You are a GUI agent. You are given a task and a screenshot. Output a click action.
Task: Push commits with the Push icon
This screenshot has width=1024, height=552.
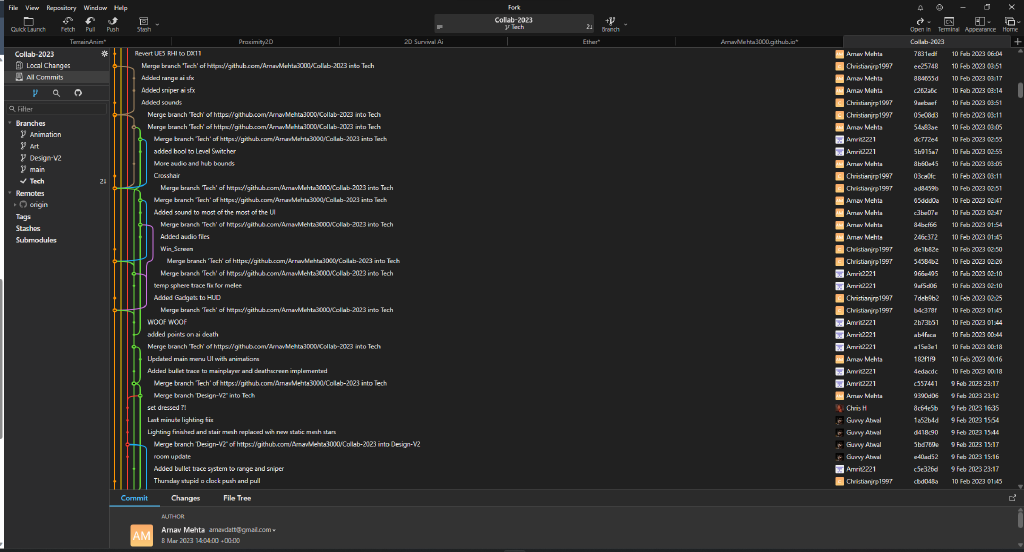coord(113,22)
